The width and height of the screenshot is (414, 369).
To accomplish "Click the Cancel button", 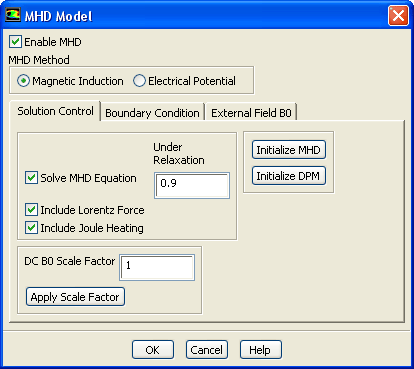I will tap(207, 350).
